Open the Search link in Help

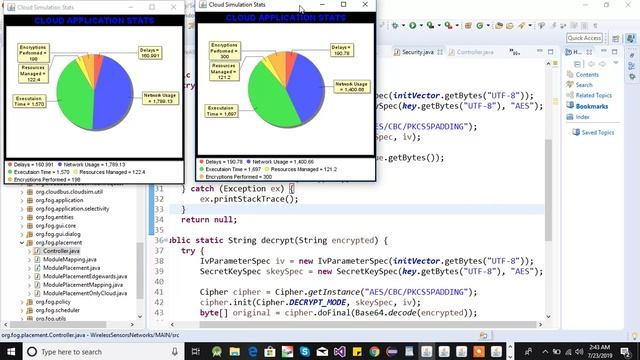coord(584,85)
